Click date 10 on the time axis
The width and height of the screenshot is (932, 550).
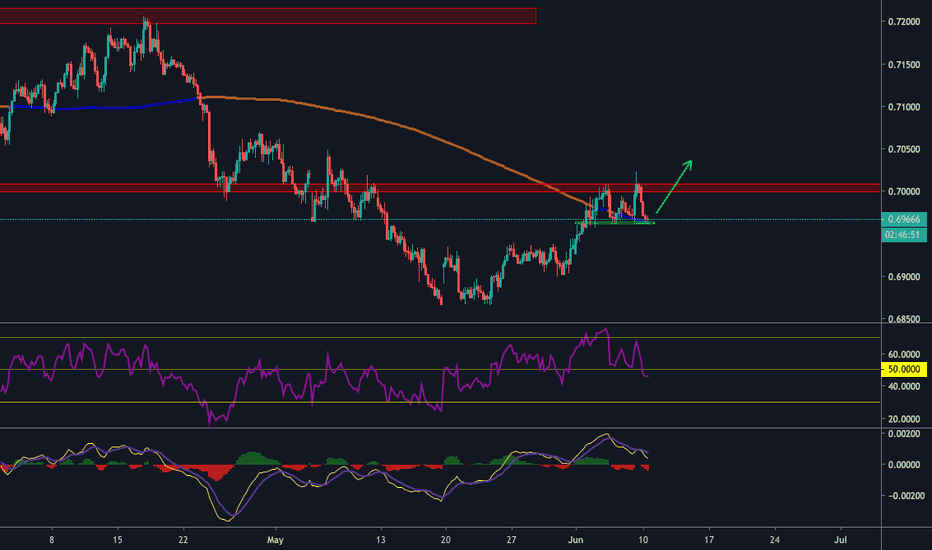point(643,540)
